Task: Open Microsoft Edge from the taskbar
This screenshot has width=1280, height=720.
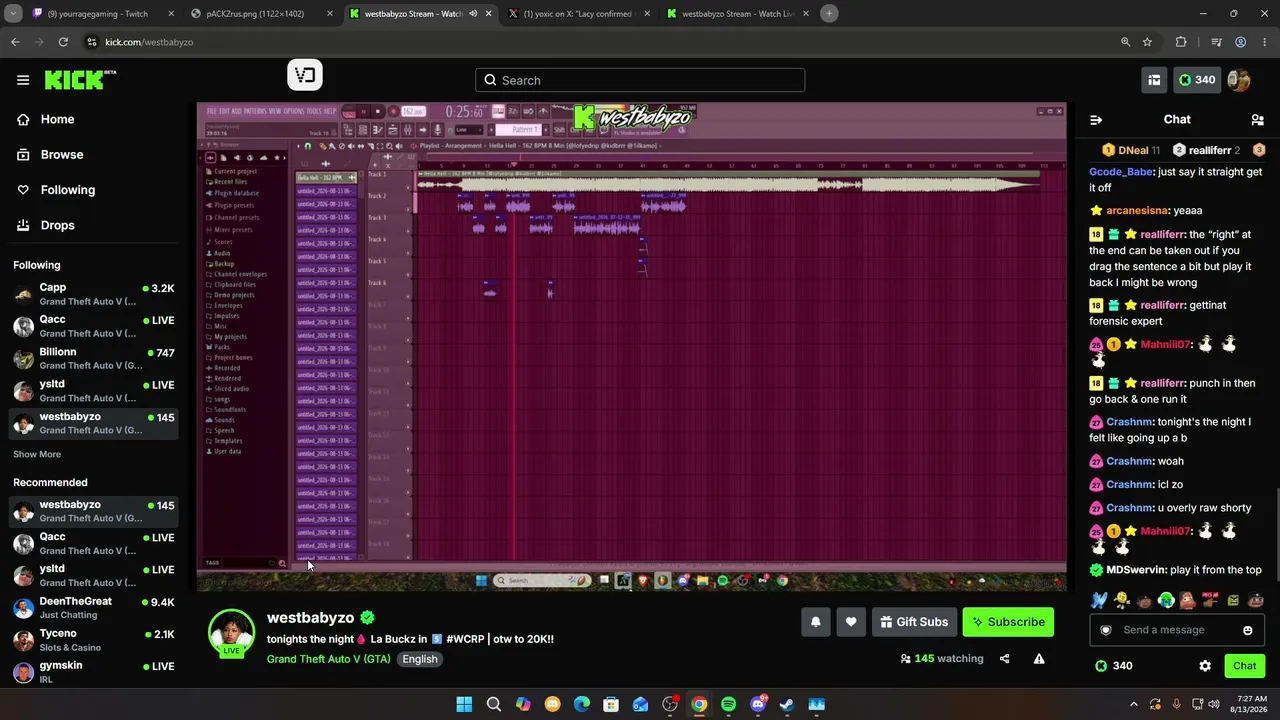Action: tap(582, 704)
